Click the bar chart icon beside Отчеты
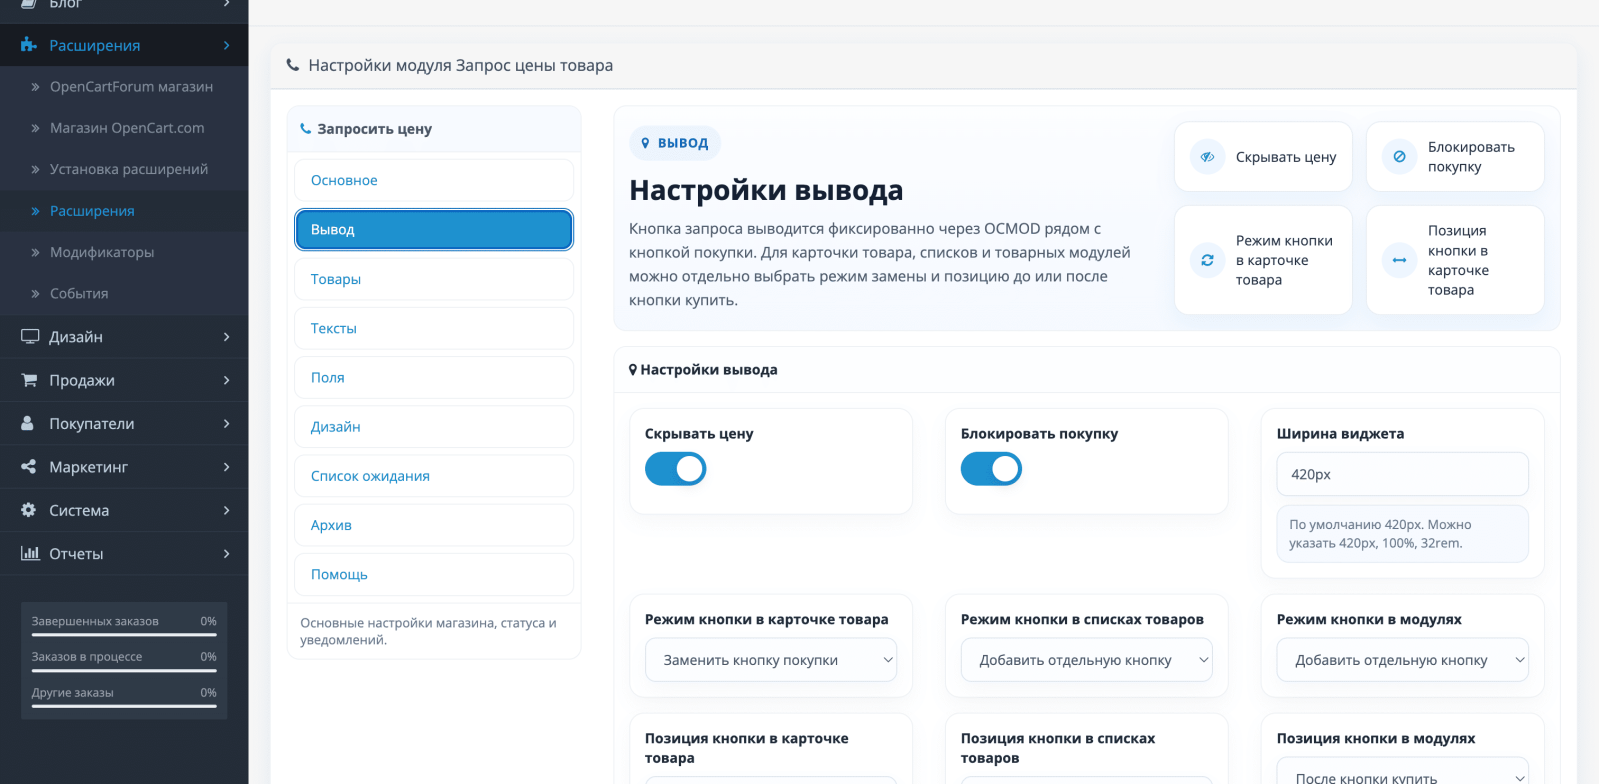The image size is (1600, 784). click(x=30, y=553)
